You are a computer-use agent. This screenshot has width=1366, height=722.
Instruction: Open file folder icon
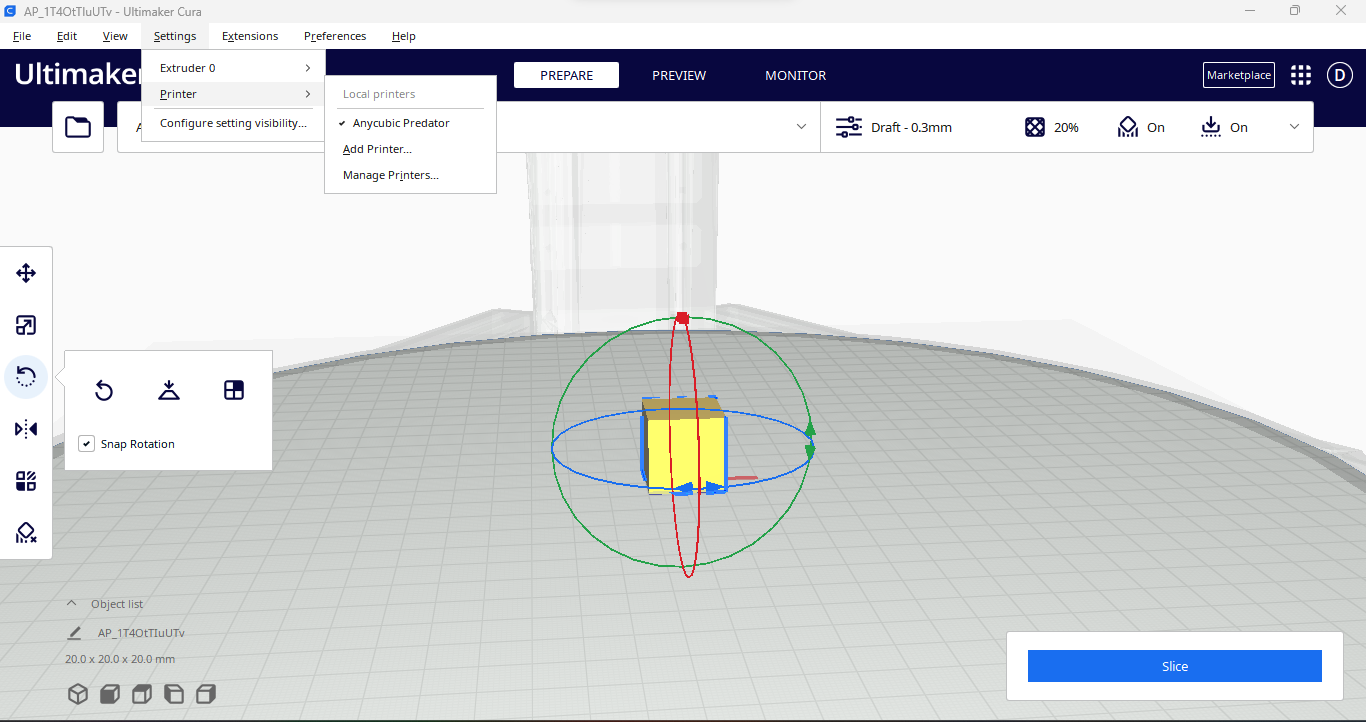(78, 127)
